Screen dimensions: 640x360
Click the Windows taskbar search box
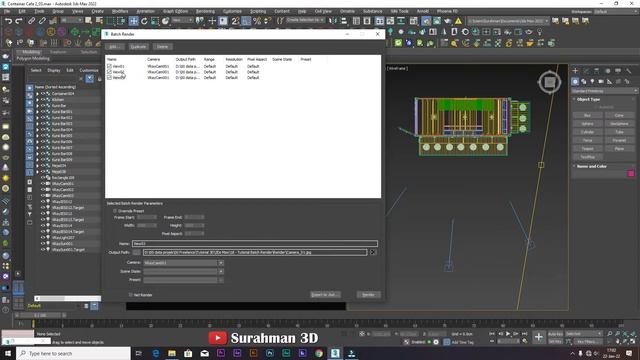tap(74, 353)
